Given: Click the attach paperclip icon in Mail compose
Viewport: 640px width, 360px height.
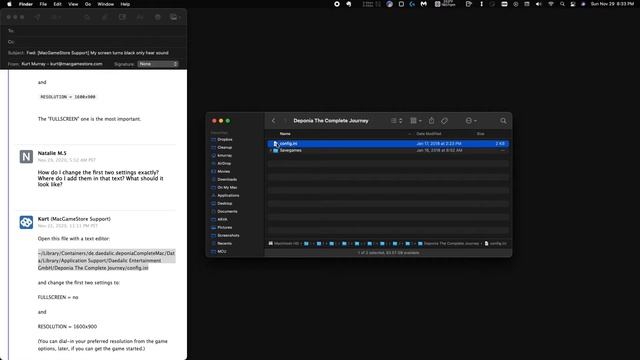Looking at the screenshot, I should click(x=104, y=17).
